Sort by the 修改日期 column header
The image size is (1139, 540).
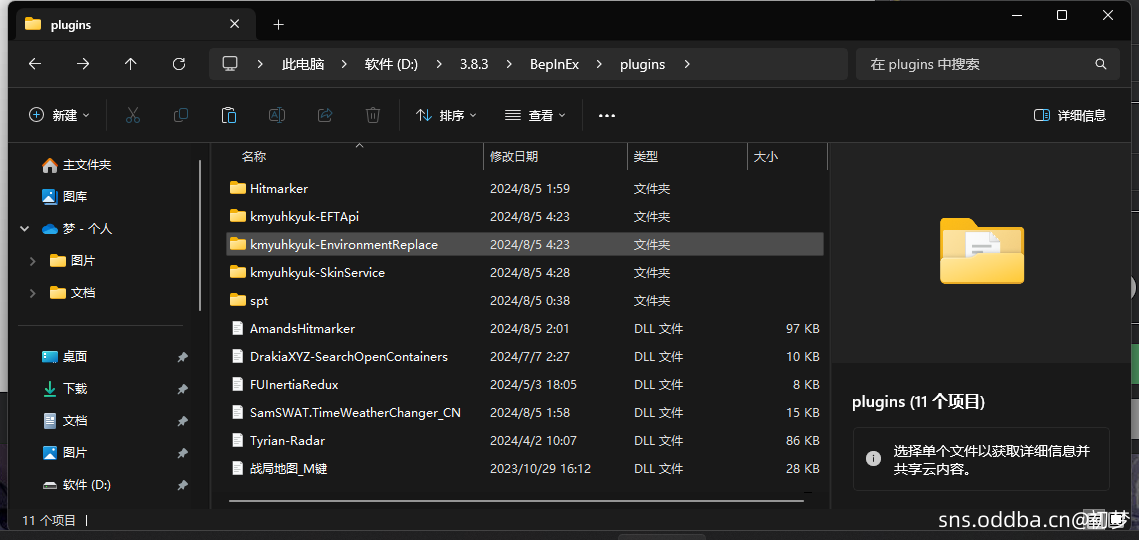click(x=514, y=157)
